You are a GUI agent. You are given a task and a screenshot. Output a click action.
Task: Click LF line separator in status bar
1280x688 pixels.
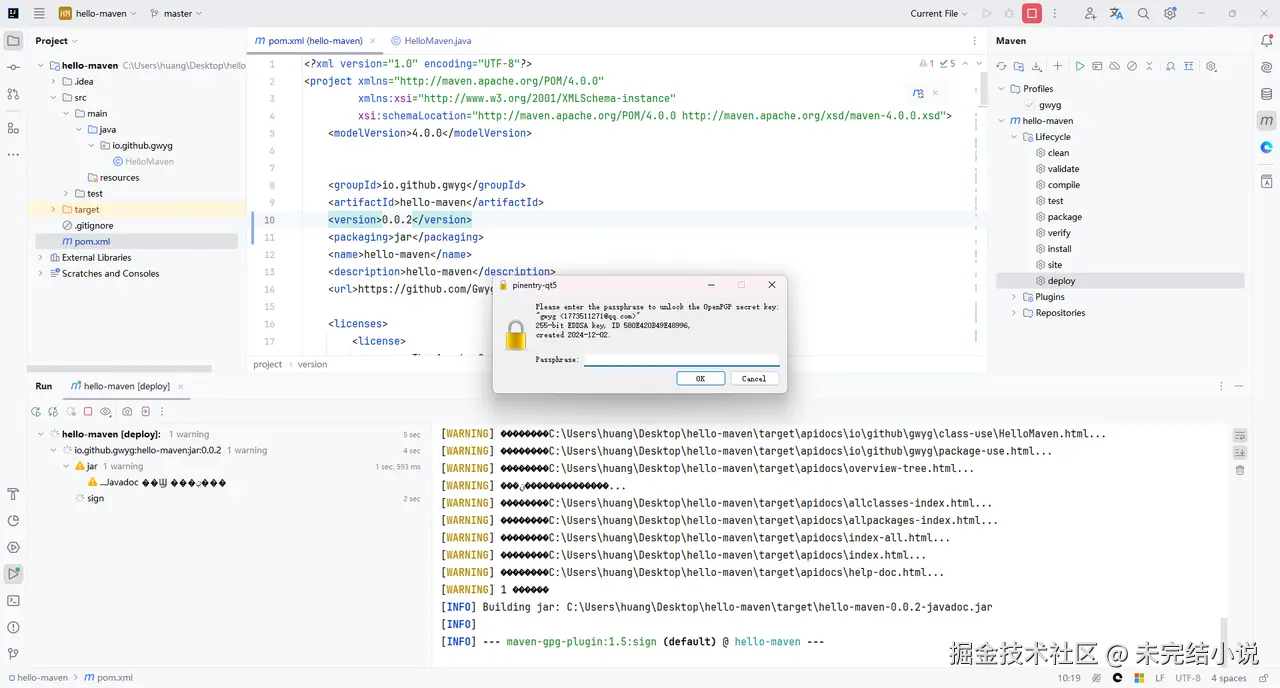click(1160, 678)
